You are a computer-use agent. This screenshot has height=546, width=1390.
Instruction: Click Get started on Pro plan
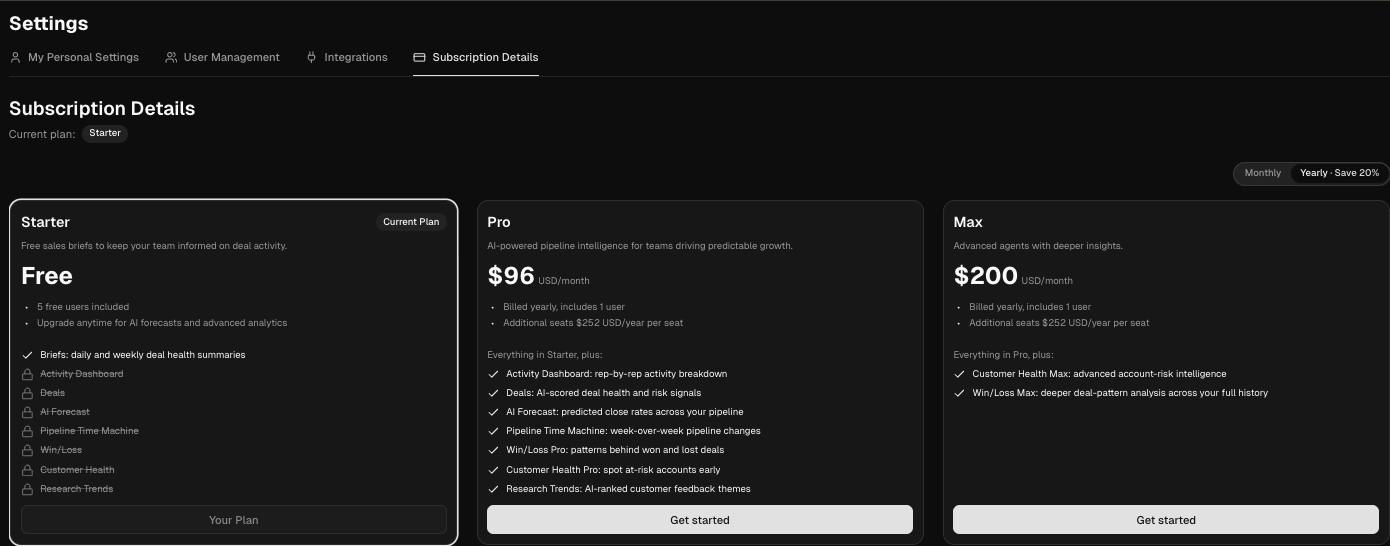699,520
